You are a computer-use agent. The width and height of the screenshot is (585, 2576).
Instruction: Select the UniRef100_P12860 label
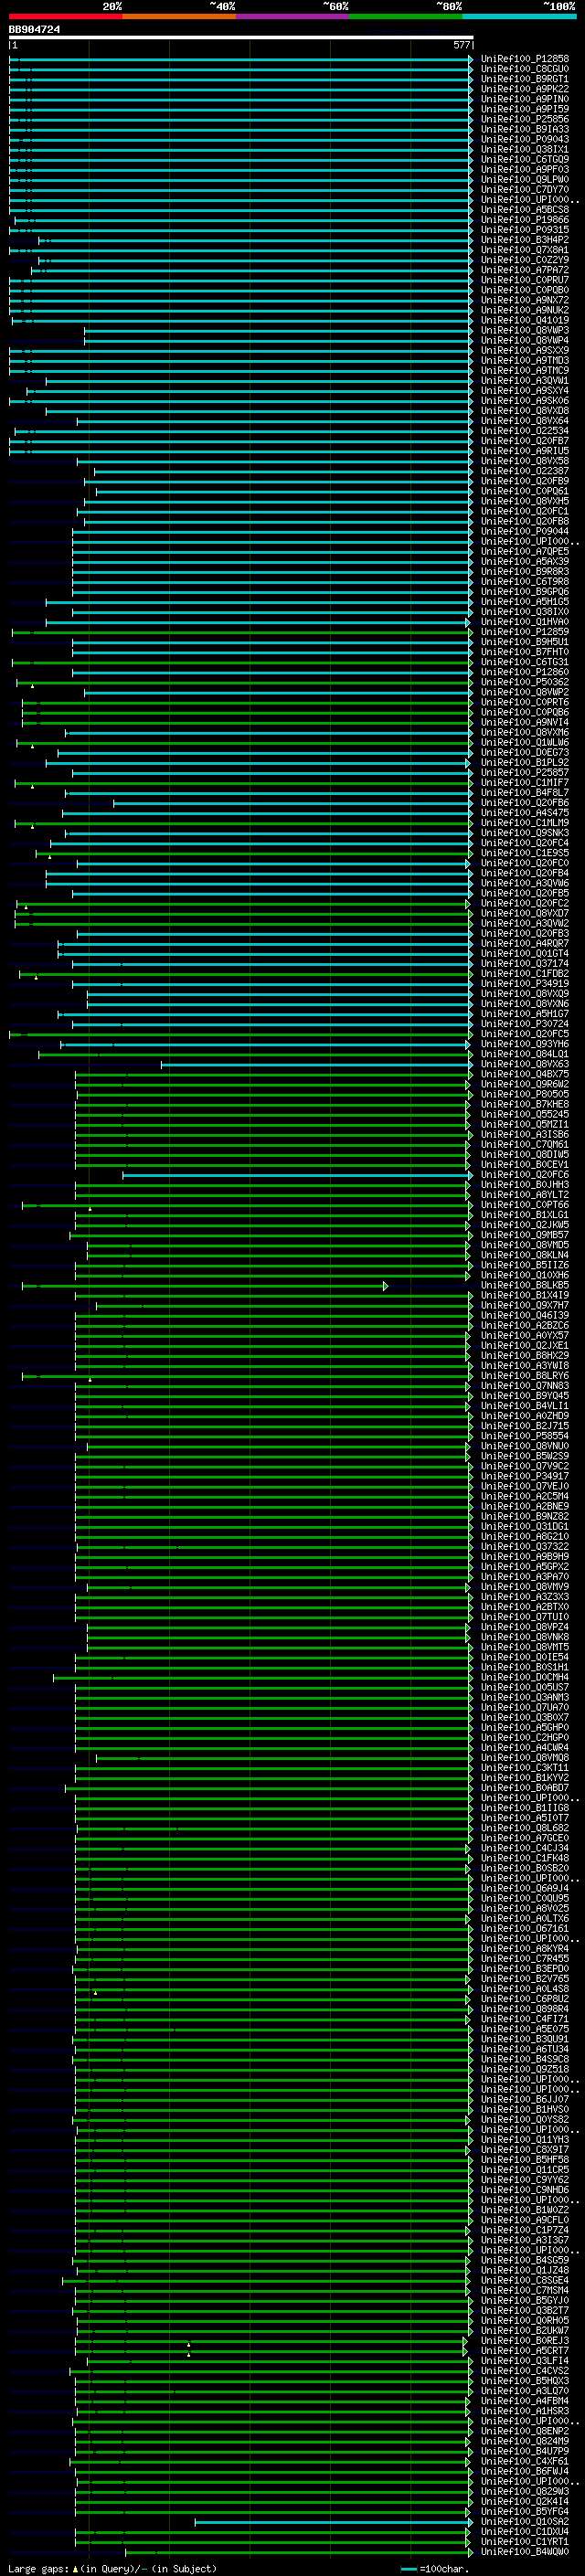click(525, 672)
